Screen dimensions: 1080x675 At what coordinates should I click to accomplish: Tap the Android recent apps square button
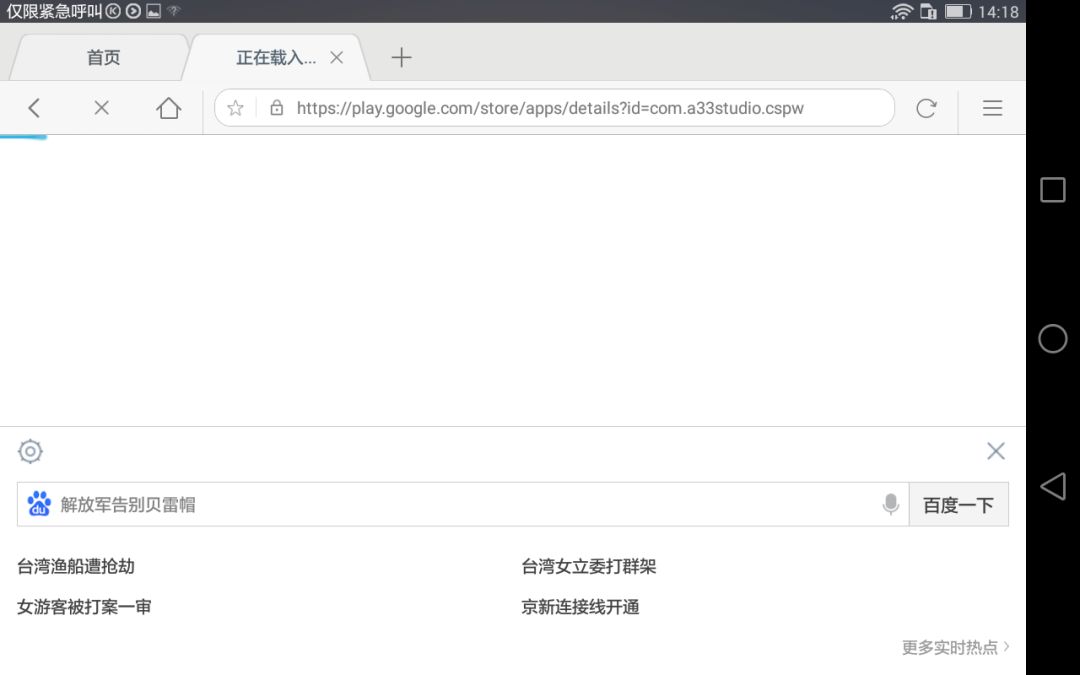pos(1052,189)
